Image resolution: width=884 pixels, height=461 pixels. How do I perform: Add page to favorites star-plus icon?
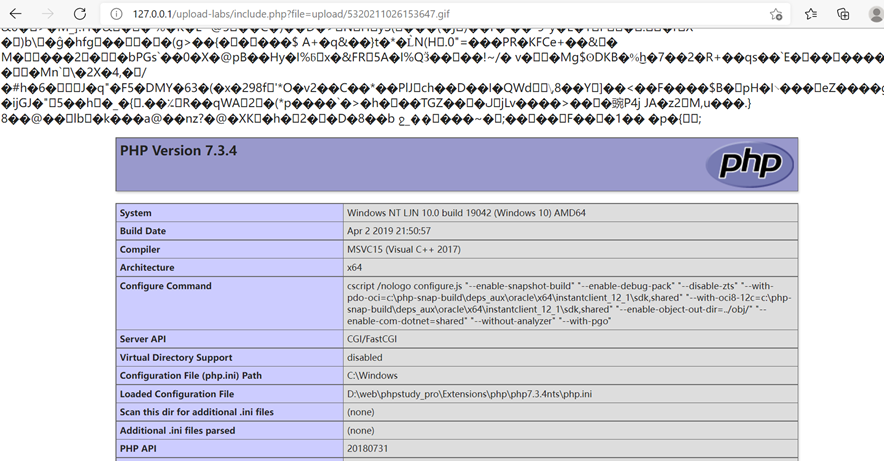pyautogui.click(x=776, y=14)
